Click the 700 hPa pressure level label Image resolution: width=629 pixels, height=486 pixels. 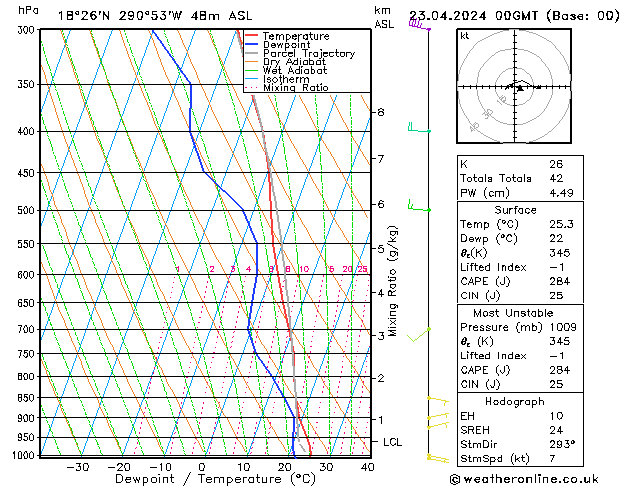(26, 330)
